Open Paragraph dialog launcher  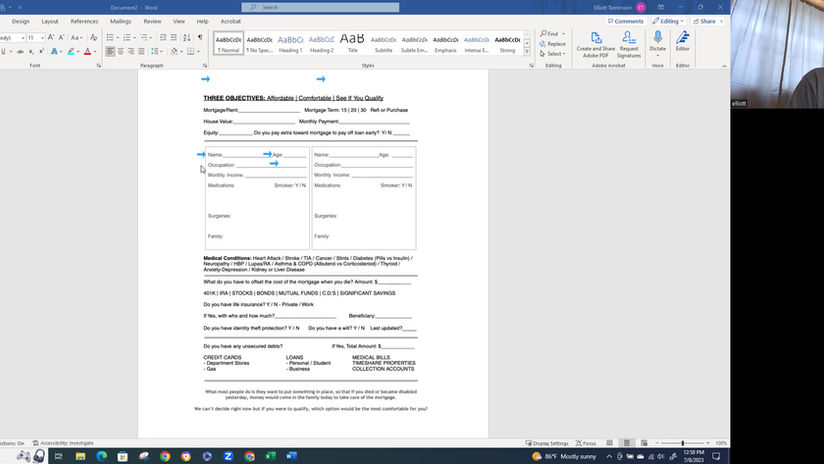(205, 66)
